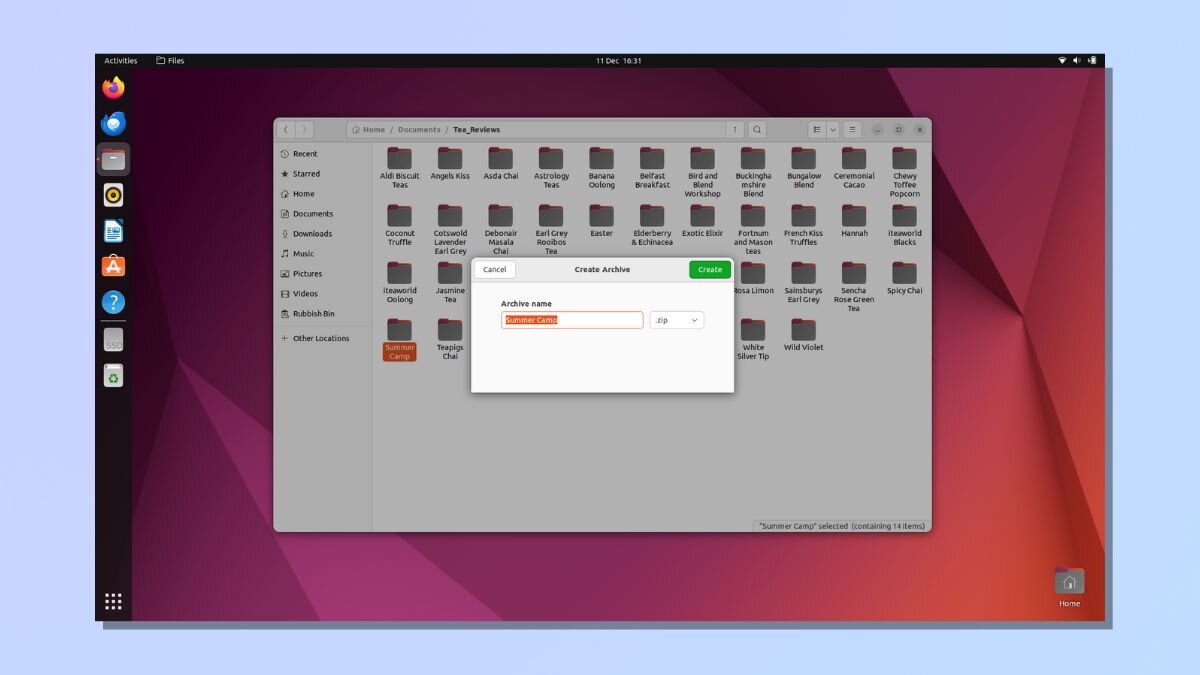Select the highlighted Summer Camp folder
Screen dimensions: 1200x675
pyautogui.click(x=400, y=339)
